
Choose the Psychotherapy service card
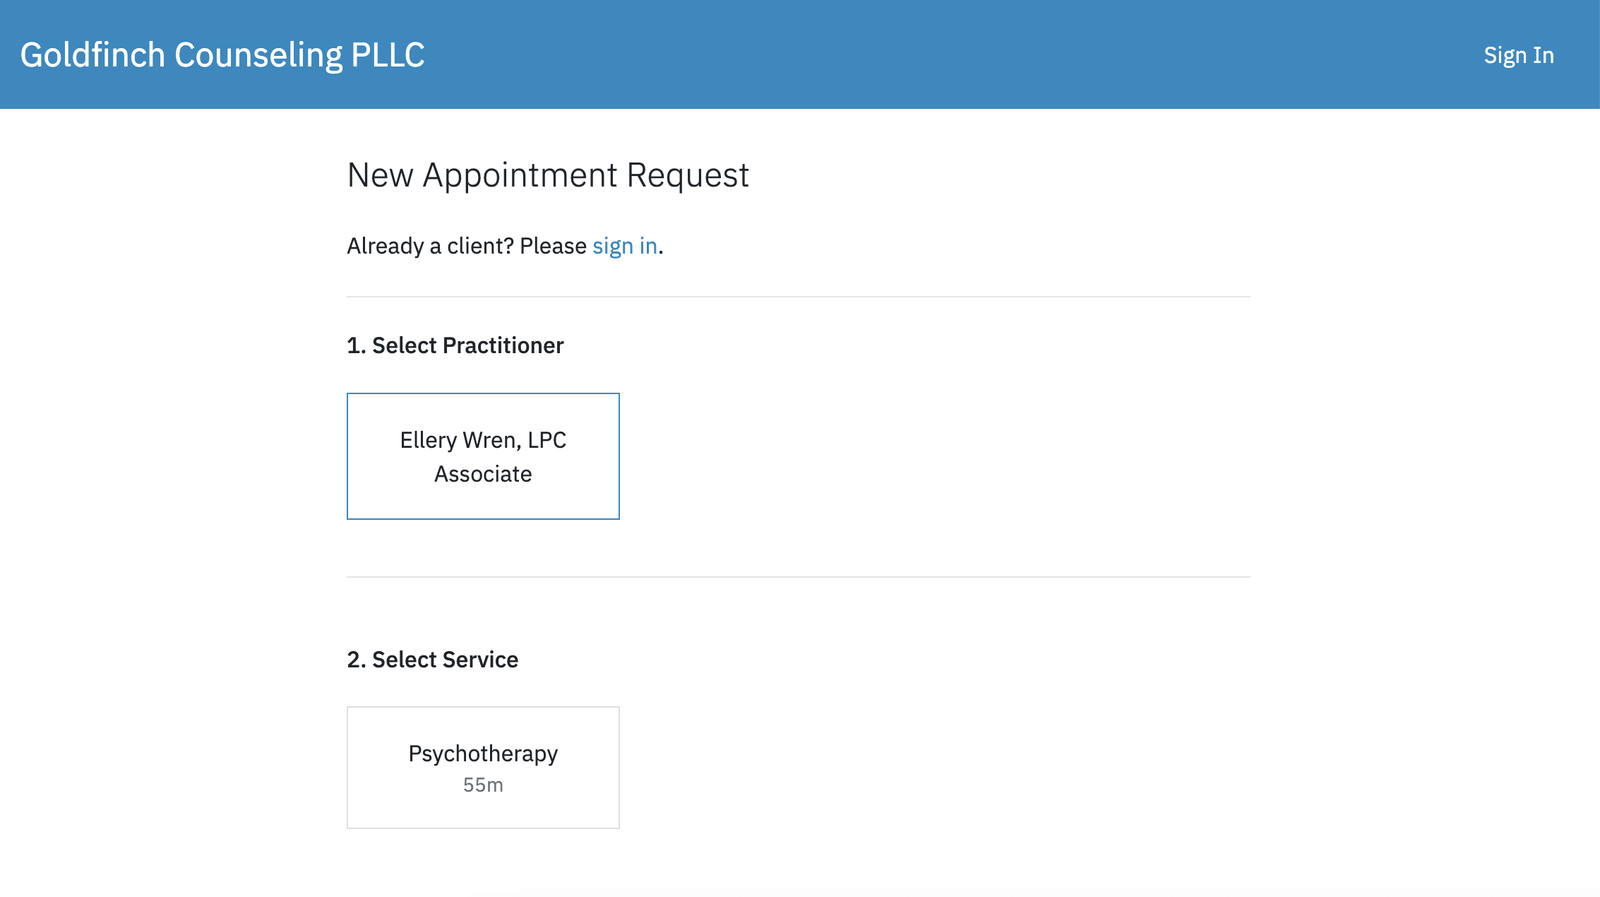coord(483,767)
